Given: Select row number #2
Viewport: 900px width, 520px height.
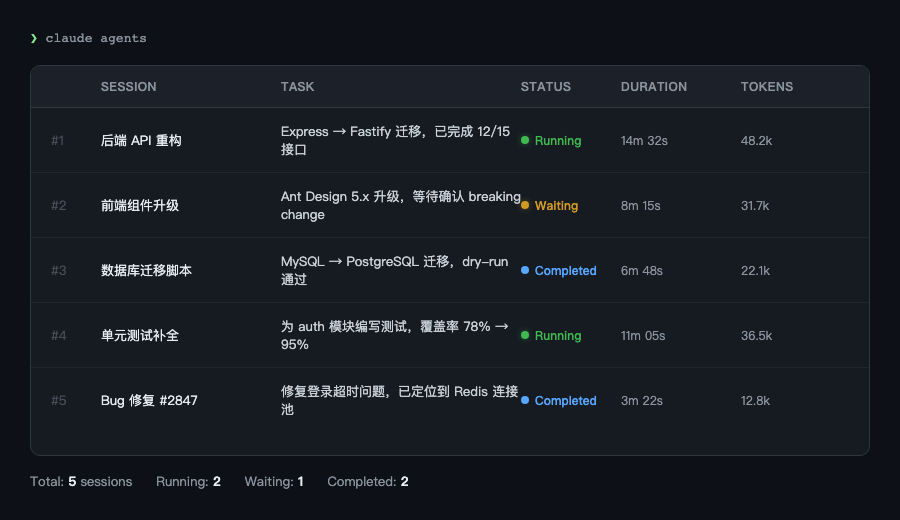Looking at the screenshot, I should click(x=59, y=205).
